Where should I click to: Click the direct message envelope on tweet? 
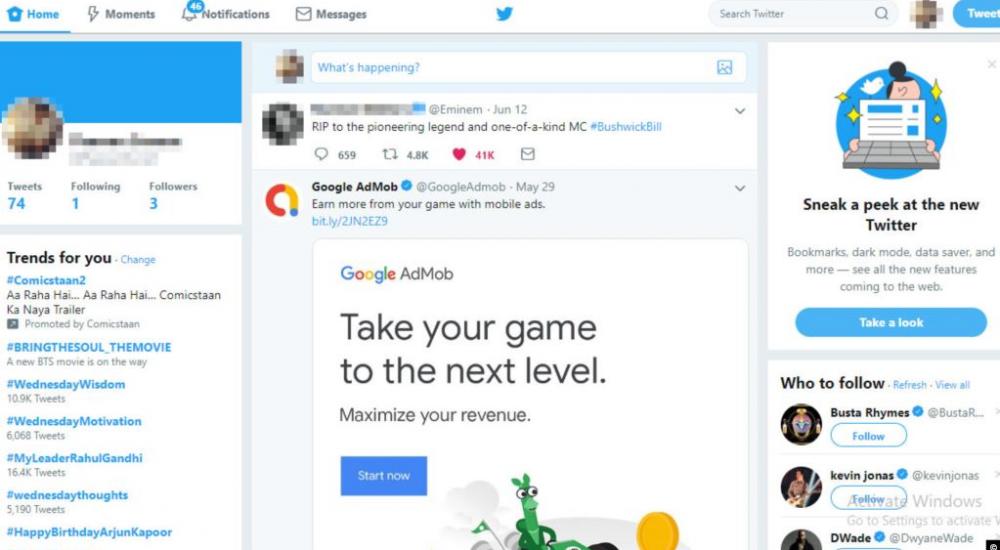(x=527, y=154)
